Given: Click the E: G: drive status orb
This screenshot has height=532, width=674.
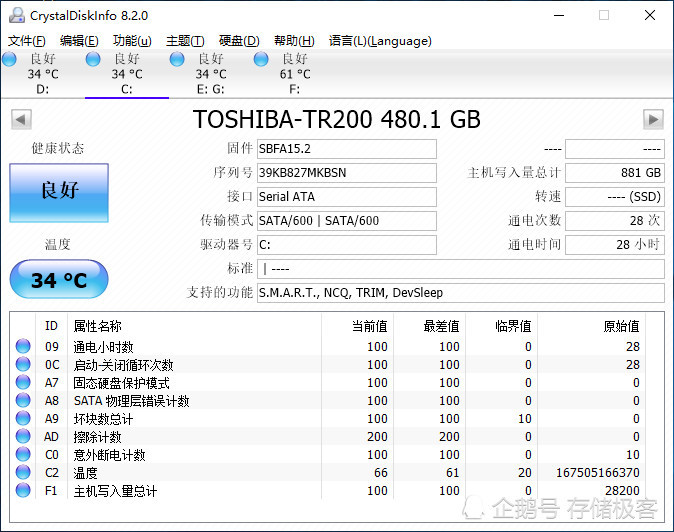Looking at the screenshot, I should (177, 59).
